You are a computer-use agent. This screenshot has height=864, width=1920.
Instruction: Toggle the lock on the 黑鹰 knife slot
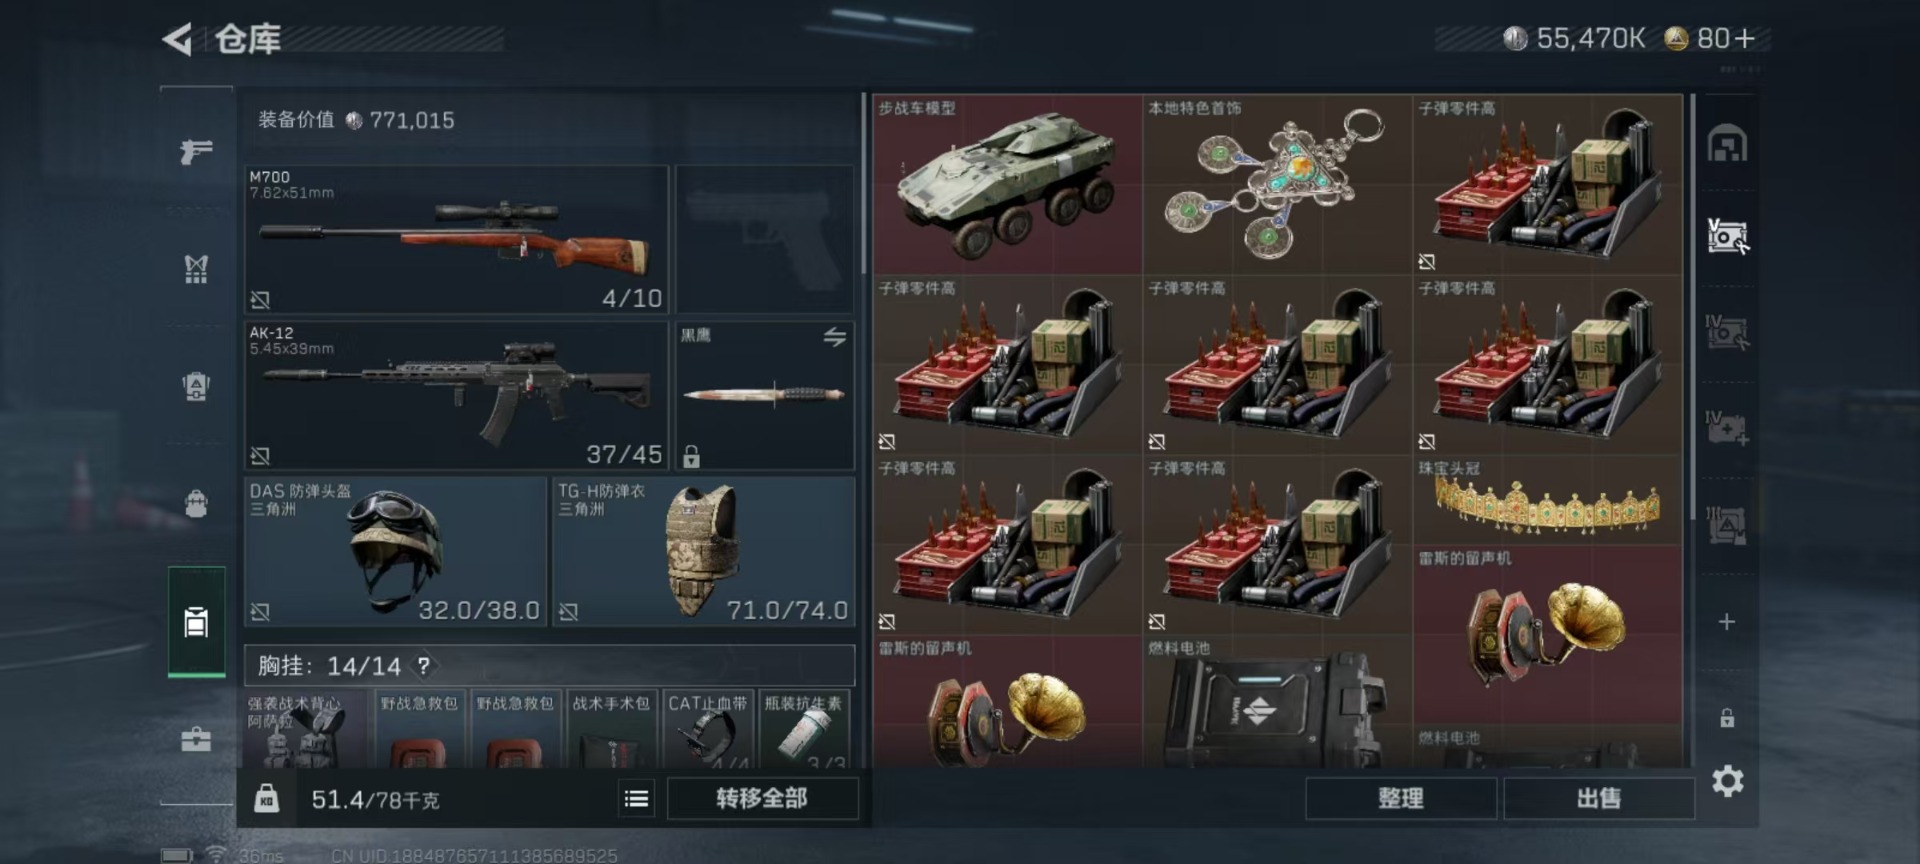pyautogui.click(x=691, y=457)
